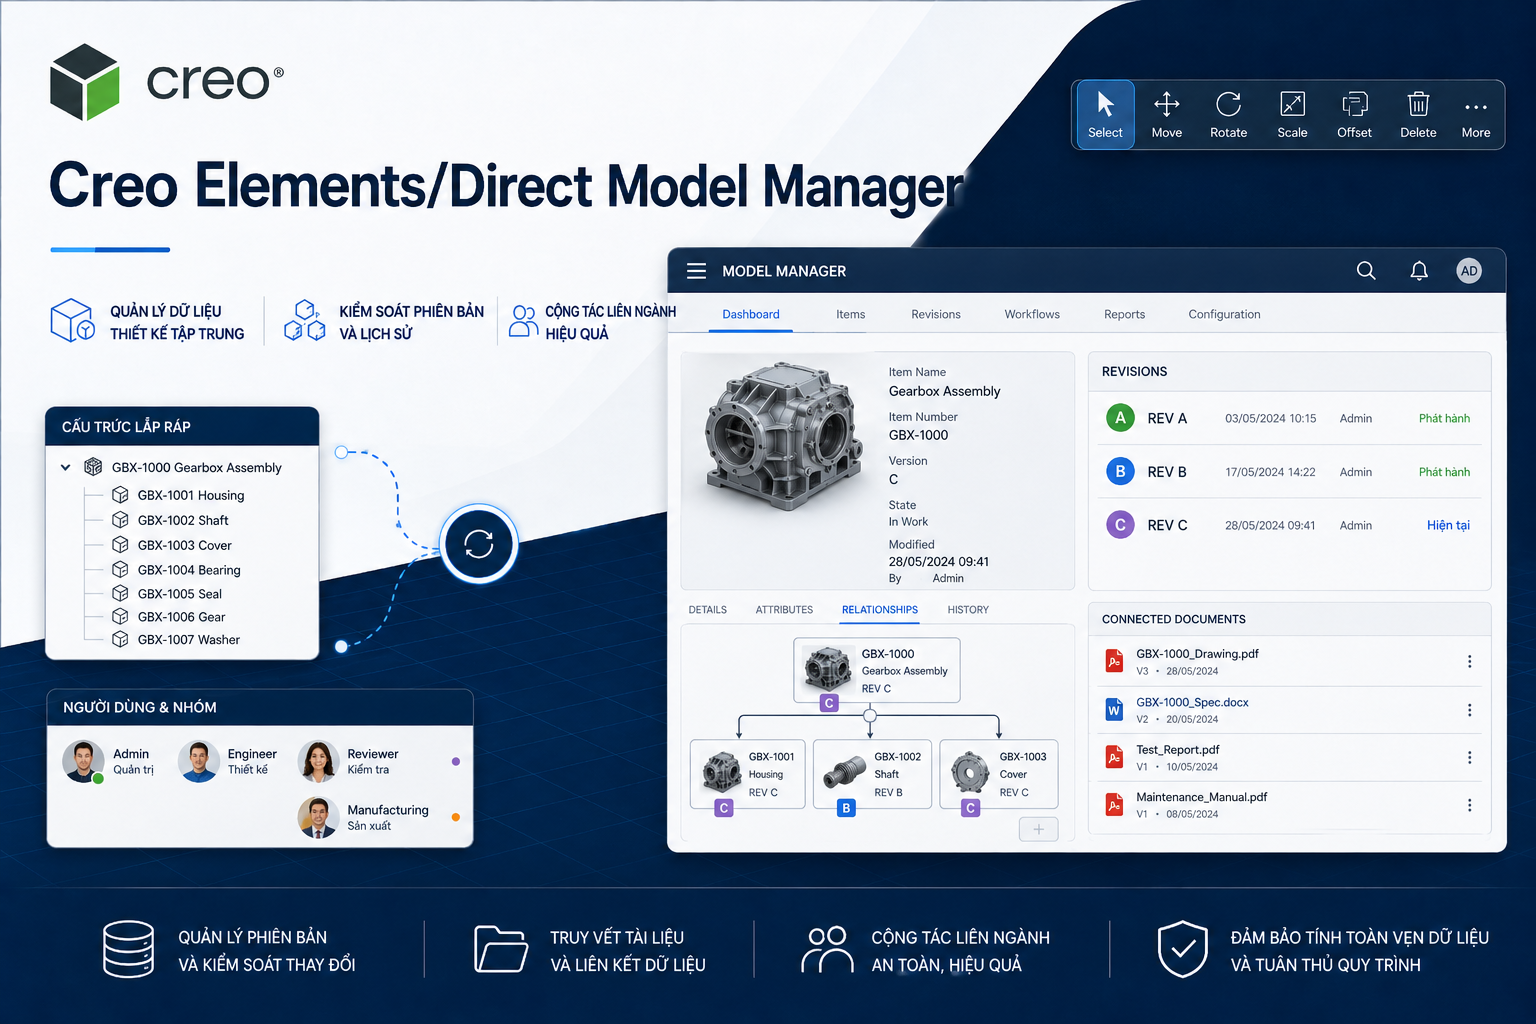The height and width of the screenshot is (1024, 1536).
Task: Click the Admin user avatar
Action: (83, 761)
